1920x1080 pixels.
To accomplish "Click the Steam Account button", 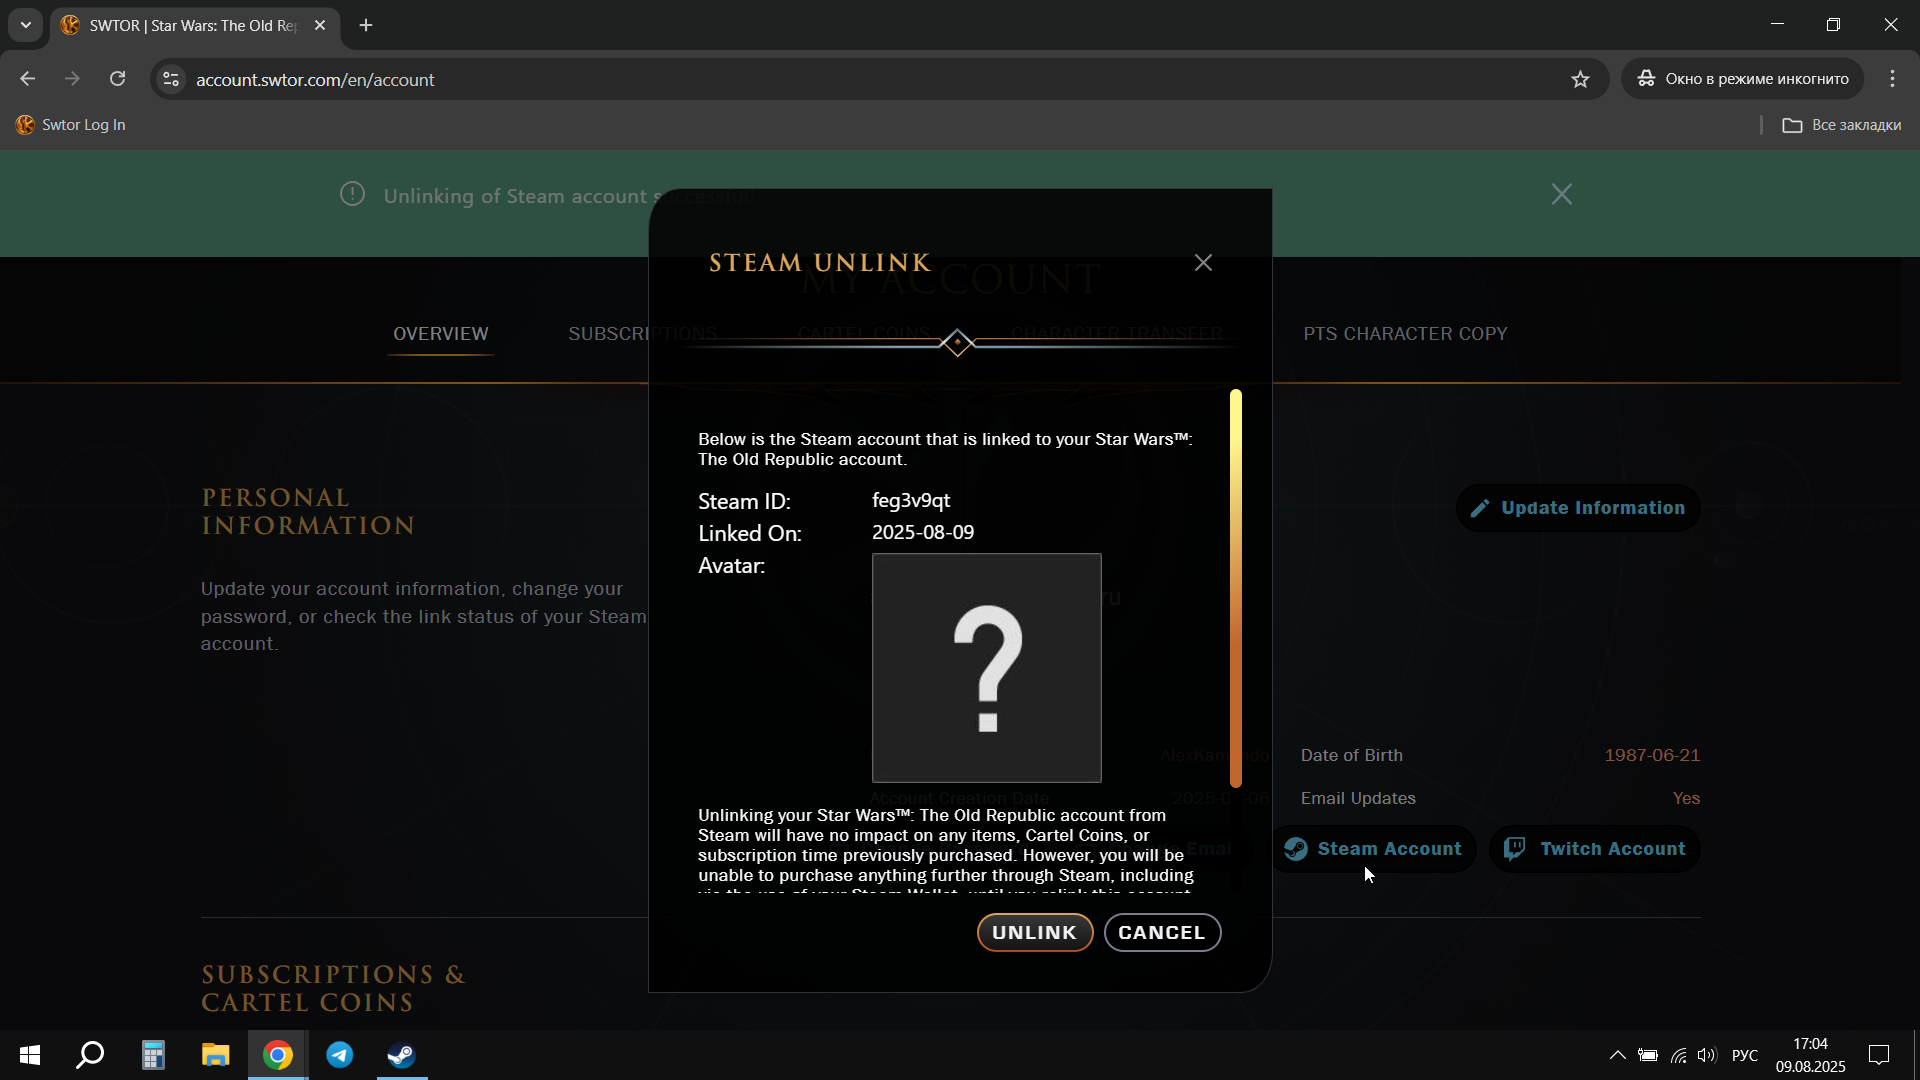I will point(1373,849).
